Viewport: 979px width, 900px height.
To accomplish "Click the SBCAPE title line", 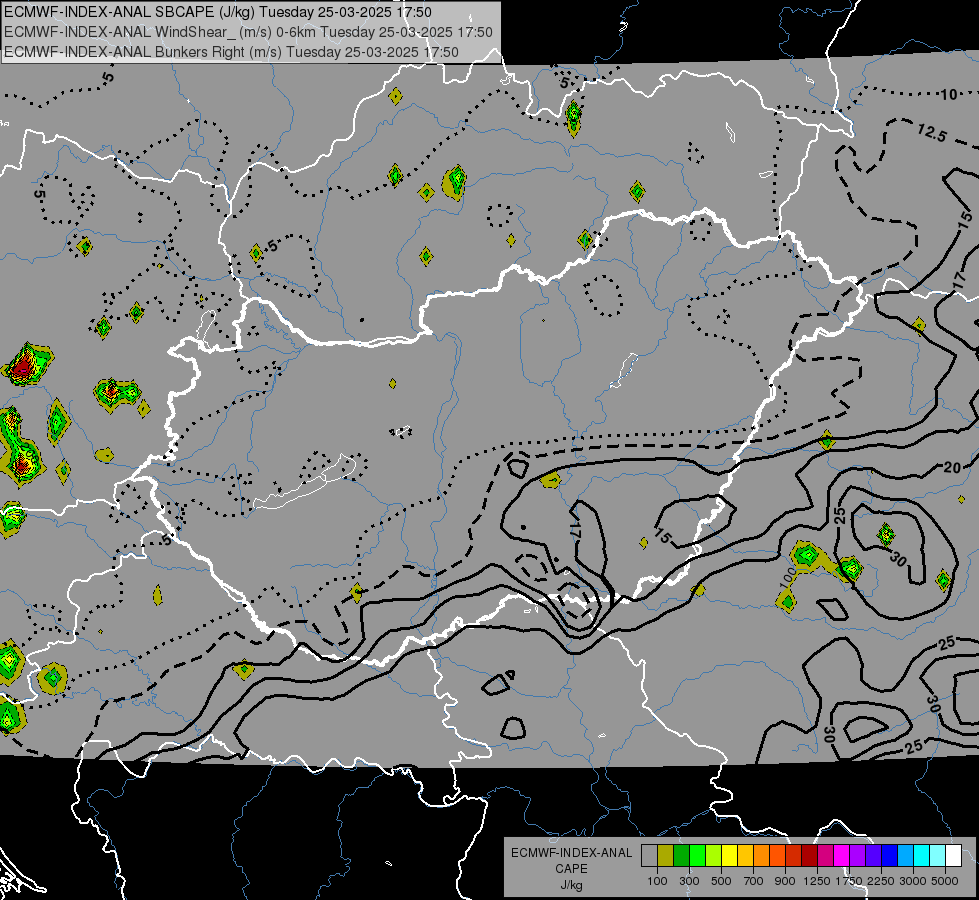I will [x=218, y=12].
